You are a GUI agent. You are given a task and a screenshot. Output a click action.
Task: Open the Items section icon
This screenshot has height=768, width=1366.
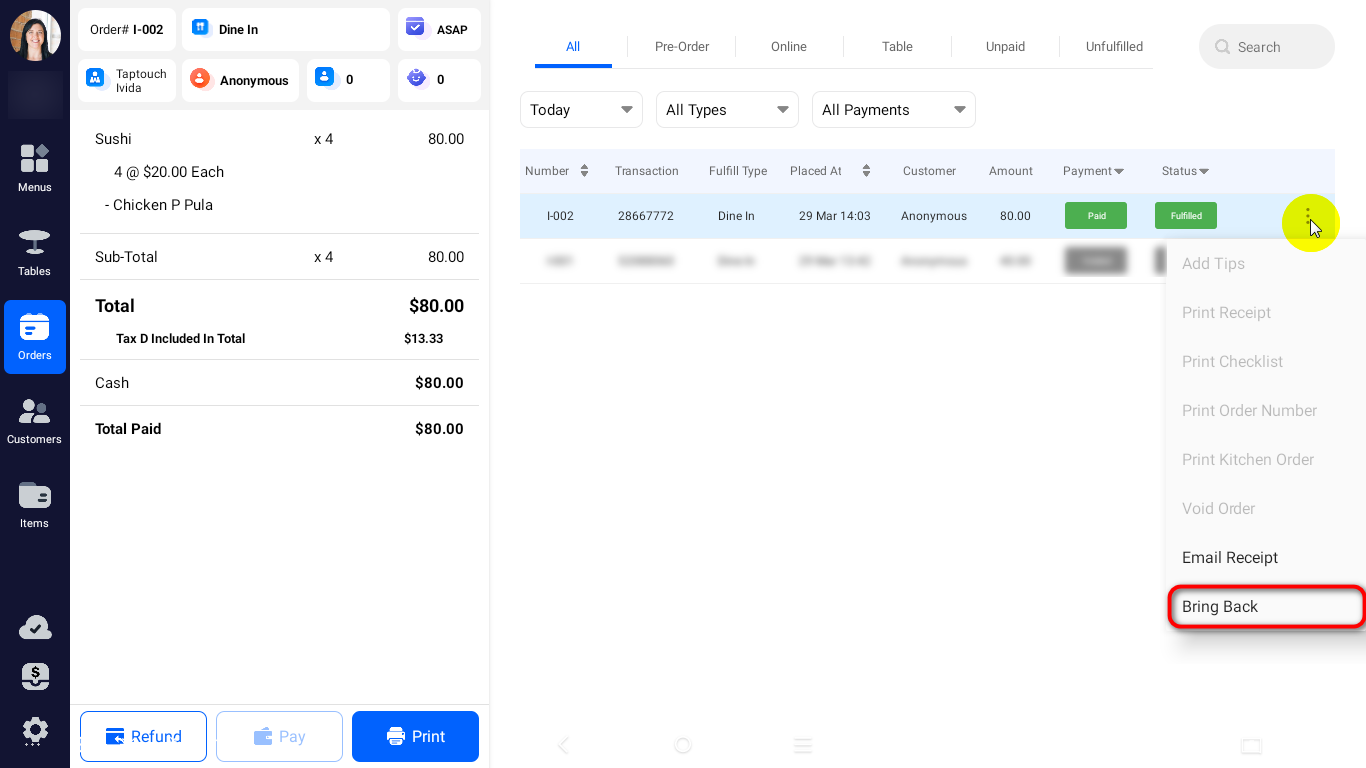tap(34, 504)
